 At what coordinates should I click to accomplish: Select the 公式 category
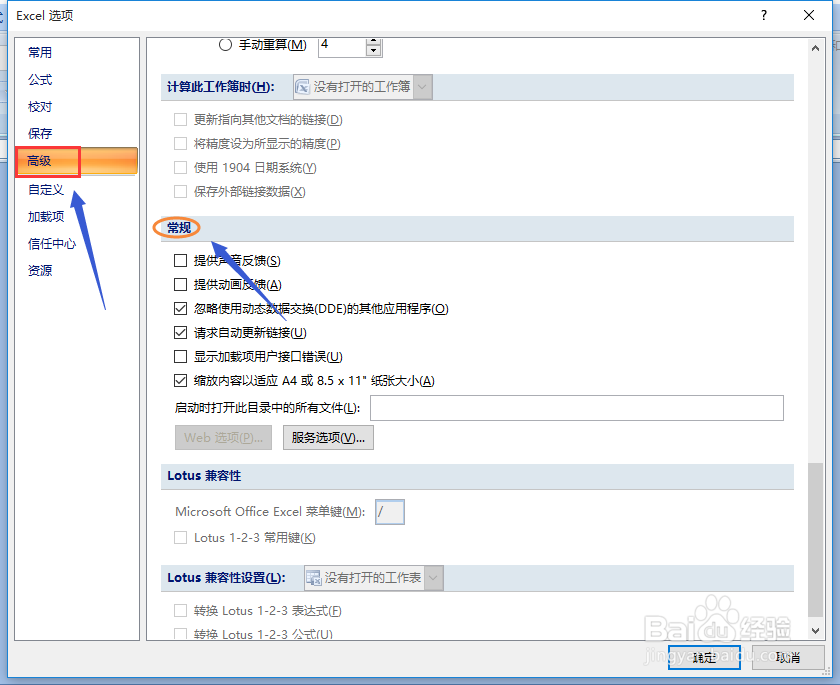coord(40,80)
